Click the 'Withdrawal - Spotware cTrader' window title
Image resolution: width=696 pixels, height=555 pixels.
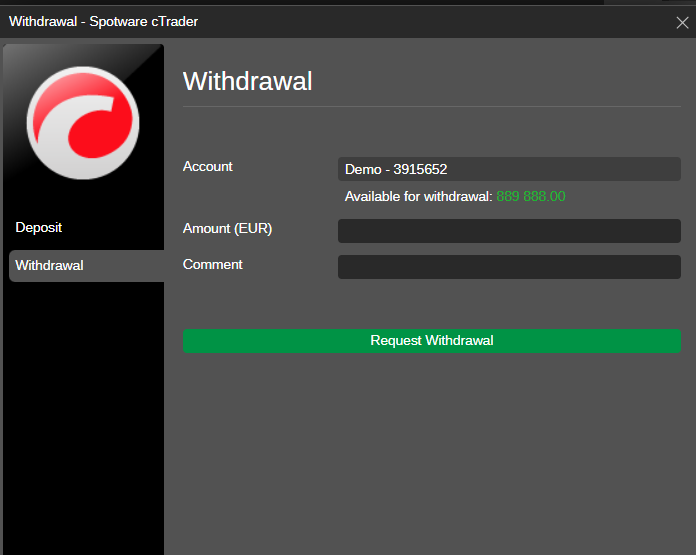[x=104, y=21]
